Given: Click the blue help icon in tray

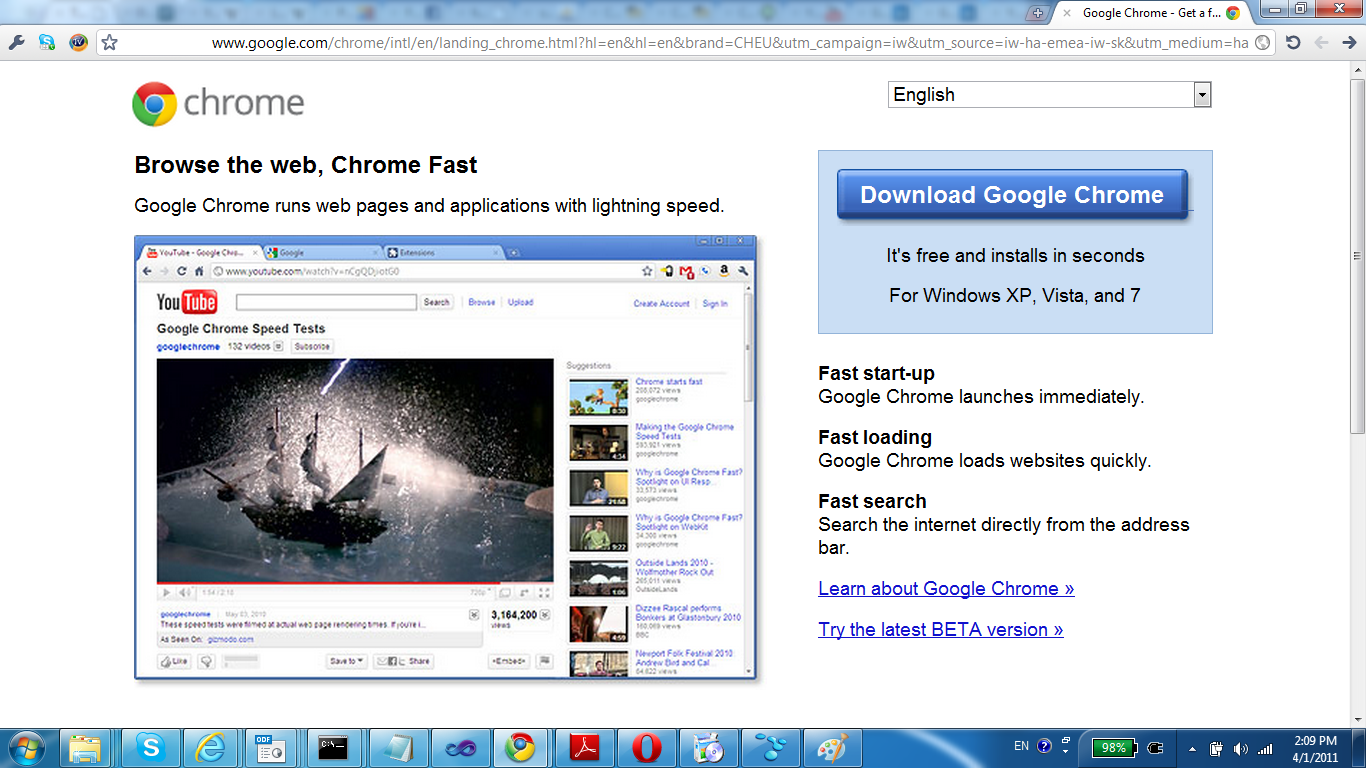Looking at the screenshot, I should point(1045,746).
